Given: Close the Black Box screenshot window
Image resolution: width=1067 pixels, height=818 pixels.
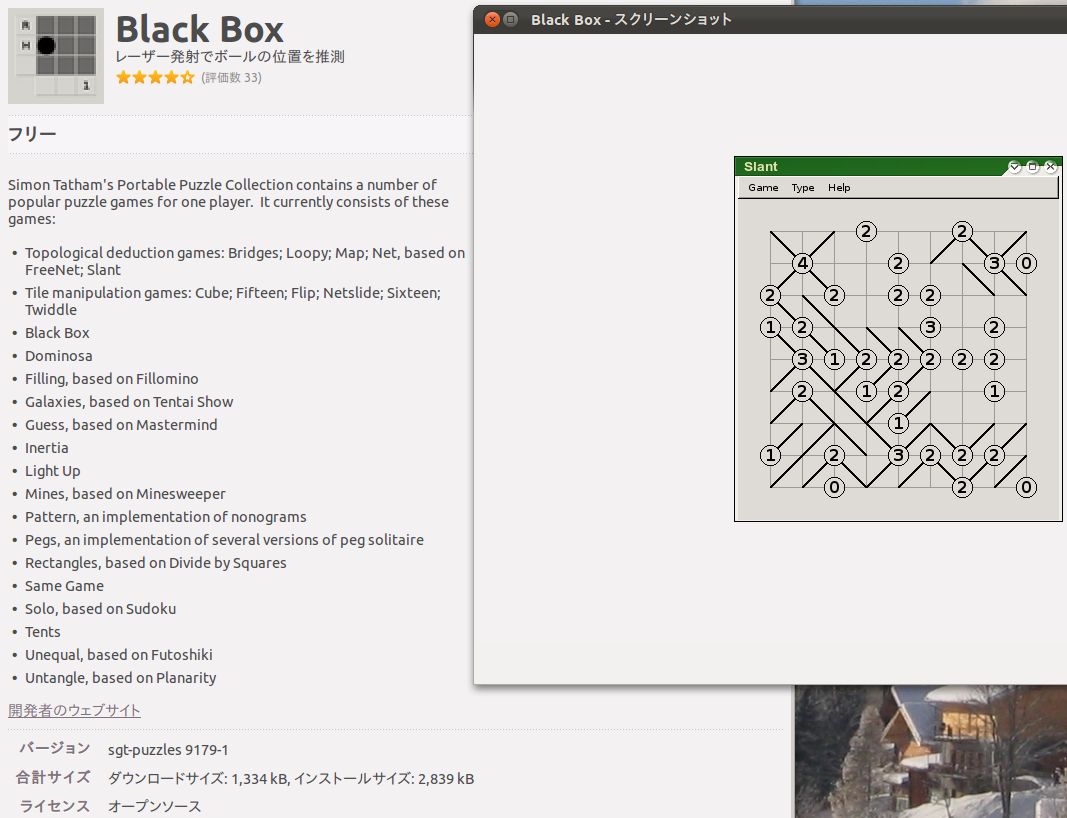Looking at the screenshot, I should (x=492, y=20).
